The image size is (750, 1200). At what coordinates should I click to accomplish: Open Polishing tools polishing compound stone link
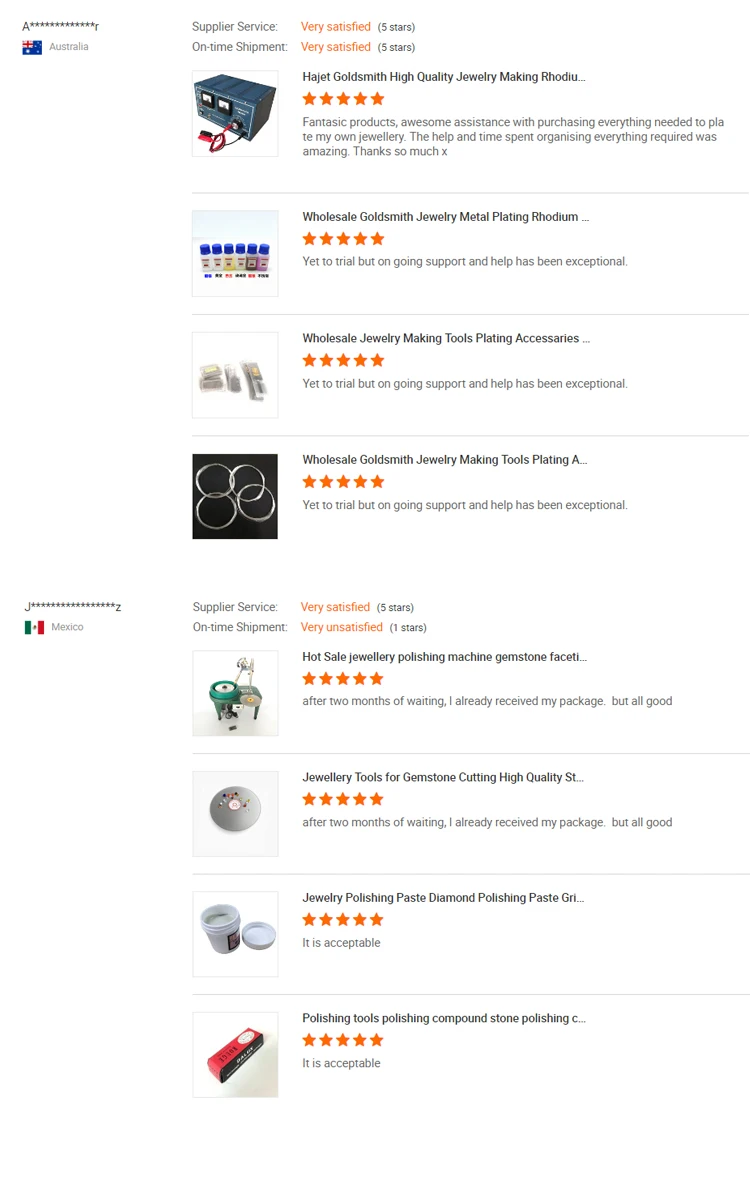(444, 1018)
